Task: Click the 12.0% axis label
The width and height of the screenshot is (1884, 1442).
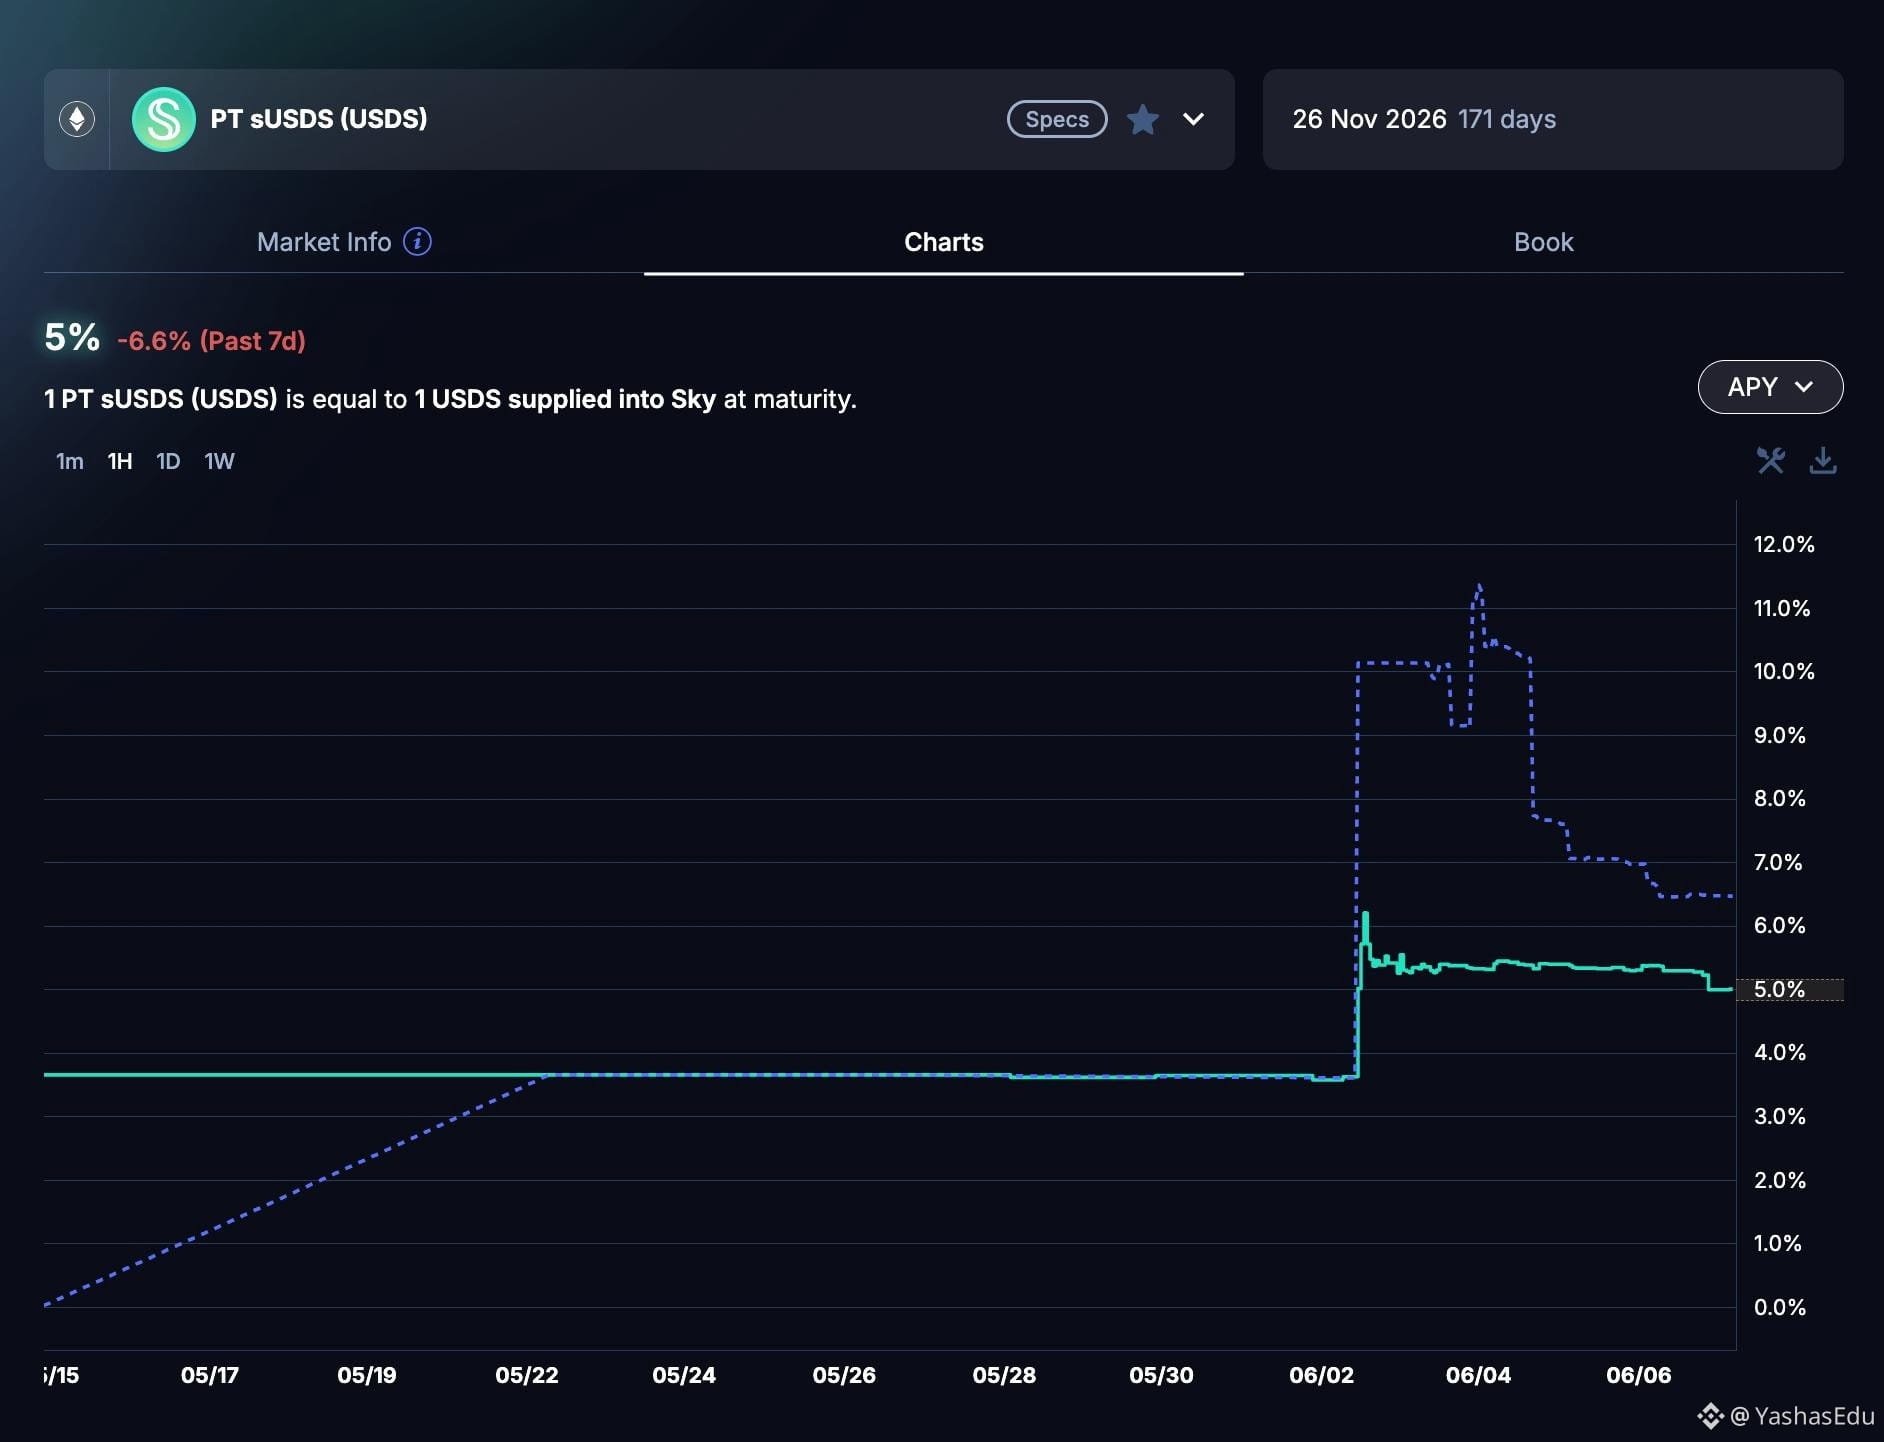Action: click(1784, 544)
